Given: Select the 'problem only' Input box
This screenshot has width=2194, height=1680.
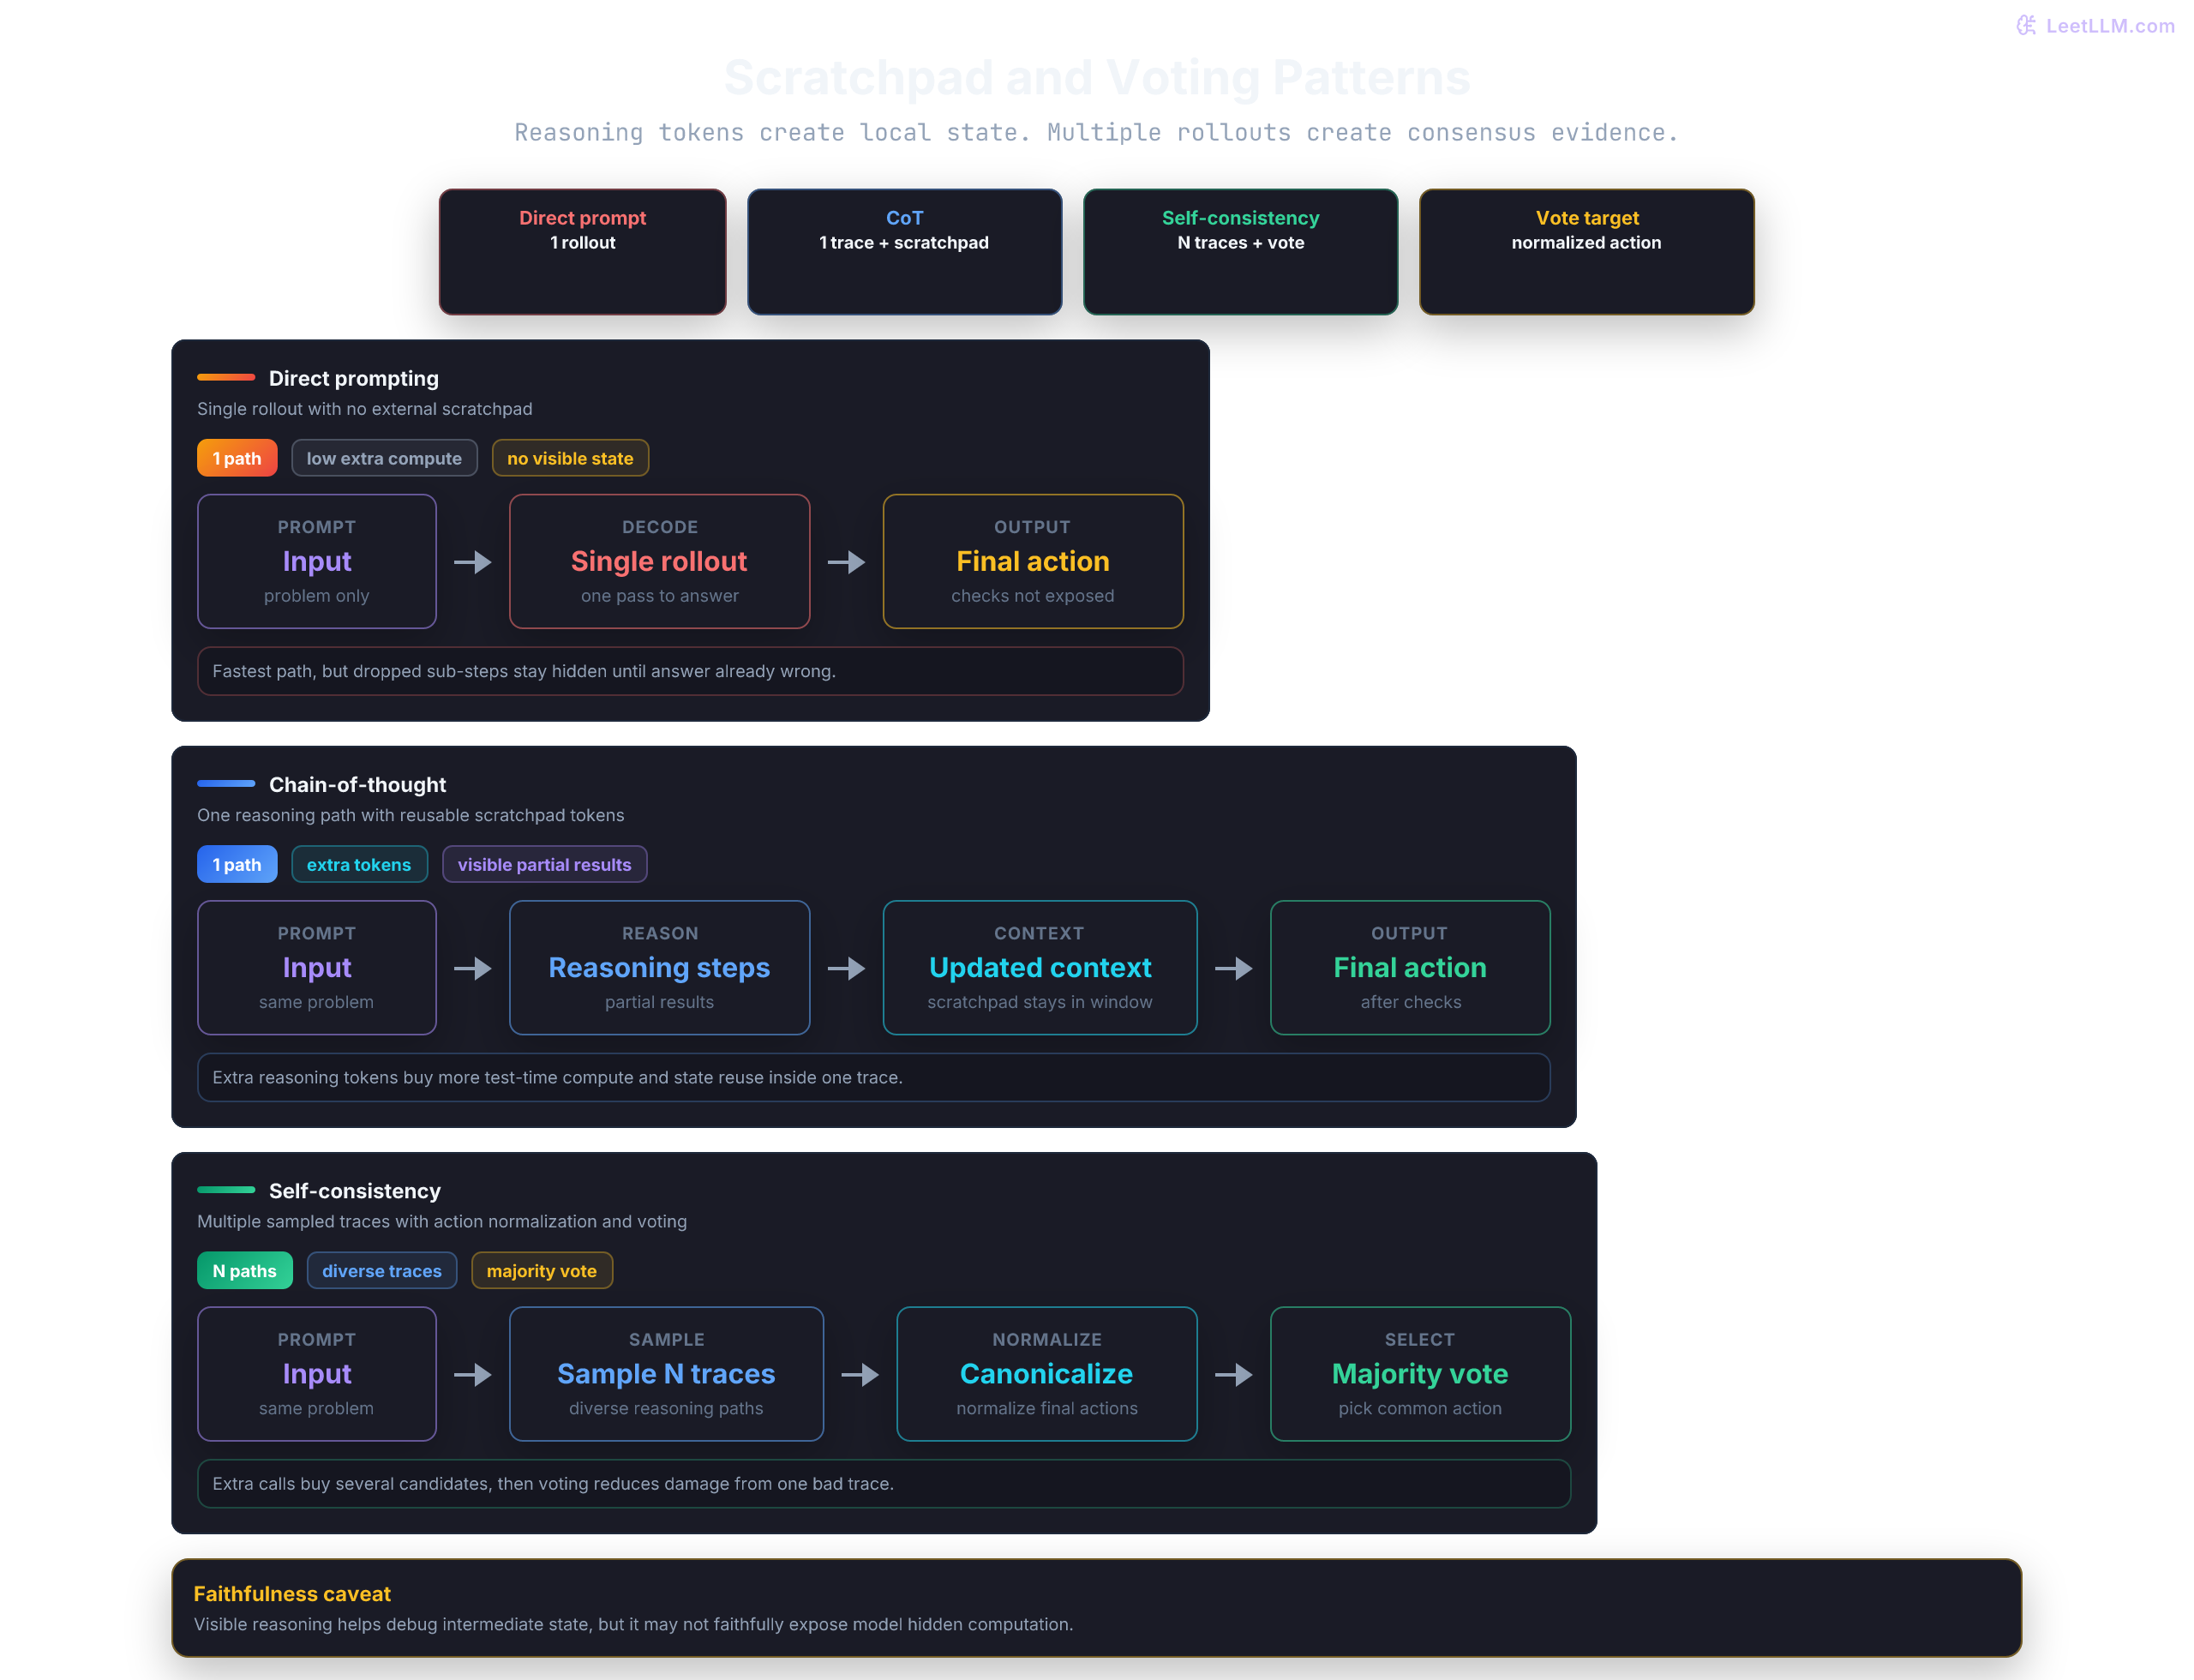Looking at the screenshot, I should [x=317, y=561].
